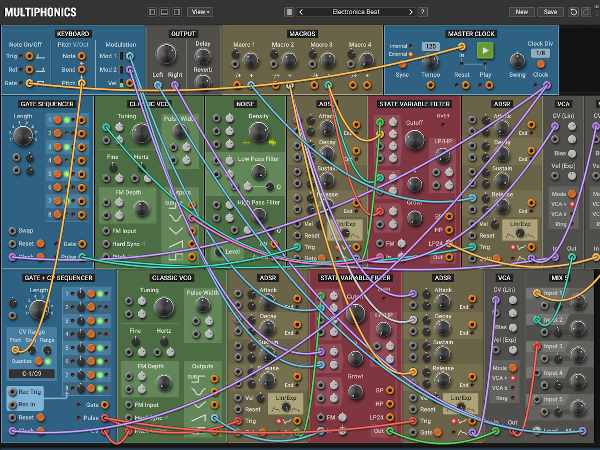
Task: Toggle the bottom panel layout icon
Action: click(x=164, y=12)
